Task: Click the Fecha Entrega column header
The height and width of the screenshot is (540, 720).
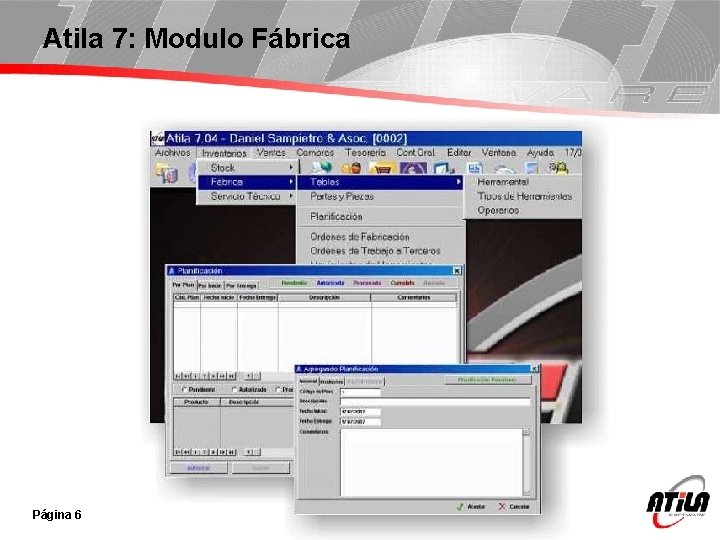Action: (258, 298)
